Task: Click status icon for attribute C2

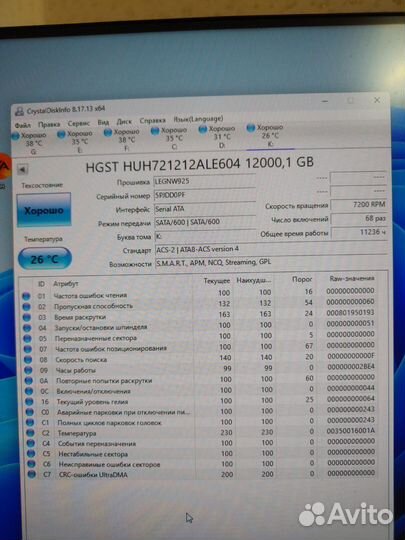Action: point(31,433)
